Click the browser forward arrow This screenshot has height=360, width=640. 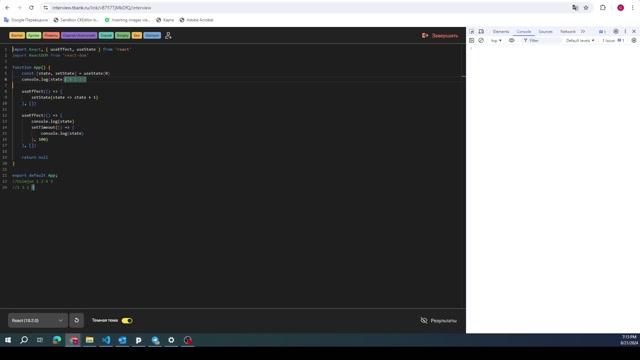pos(19,8)
